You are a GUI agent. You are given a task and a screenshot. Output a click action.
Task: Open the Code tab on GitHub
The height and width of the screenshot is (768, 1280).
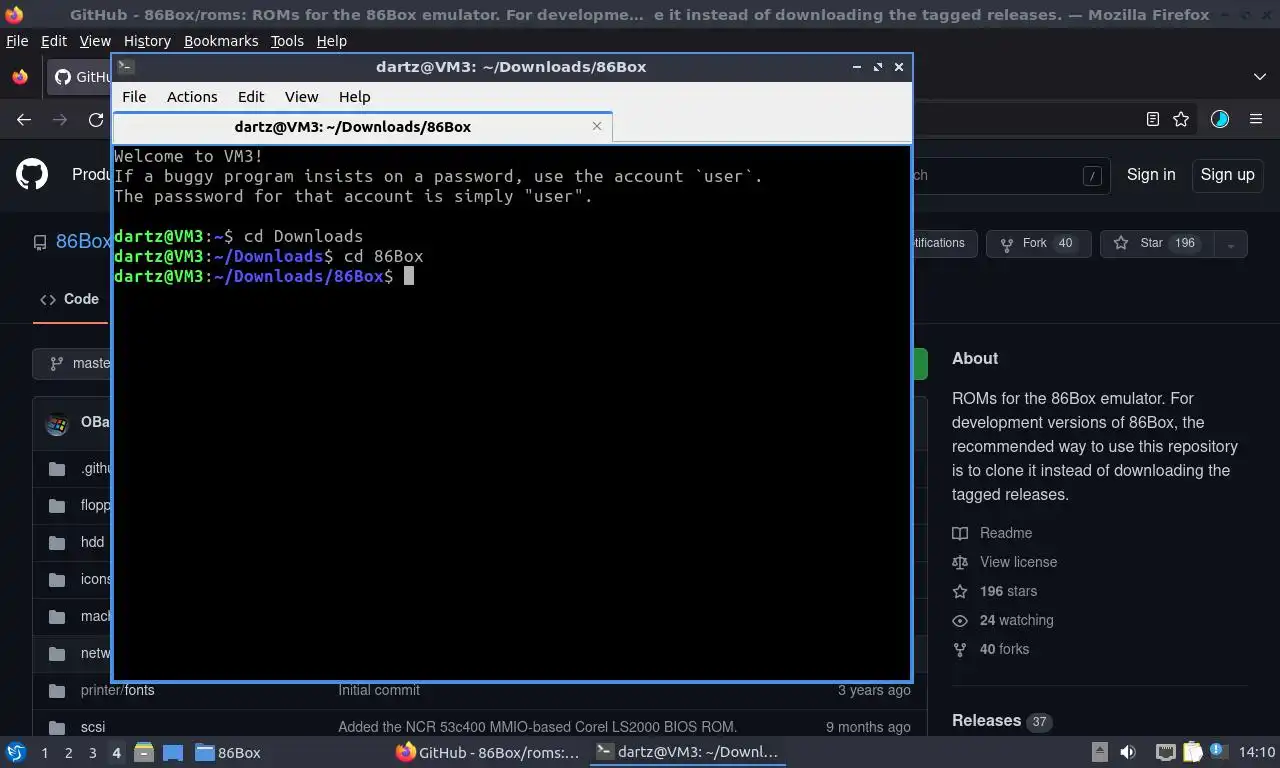point(69,299)
